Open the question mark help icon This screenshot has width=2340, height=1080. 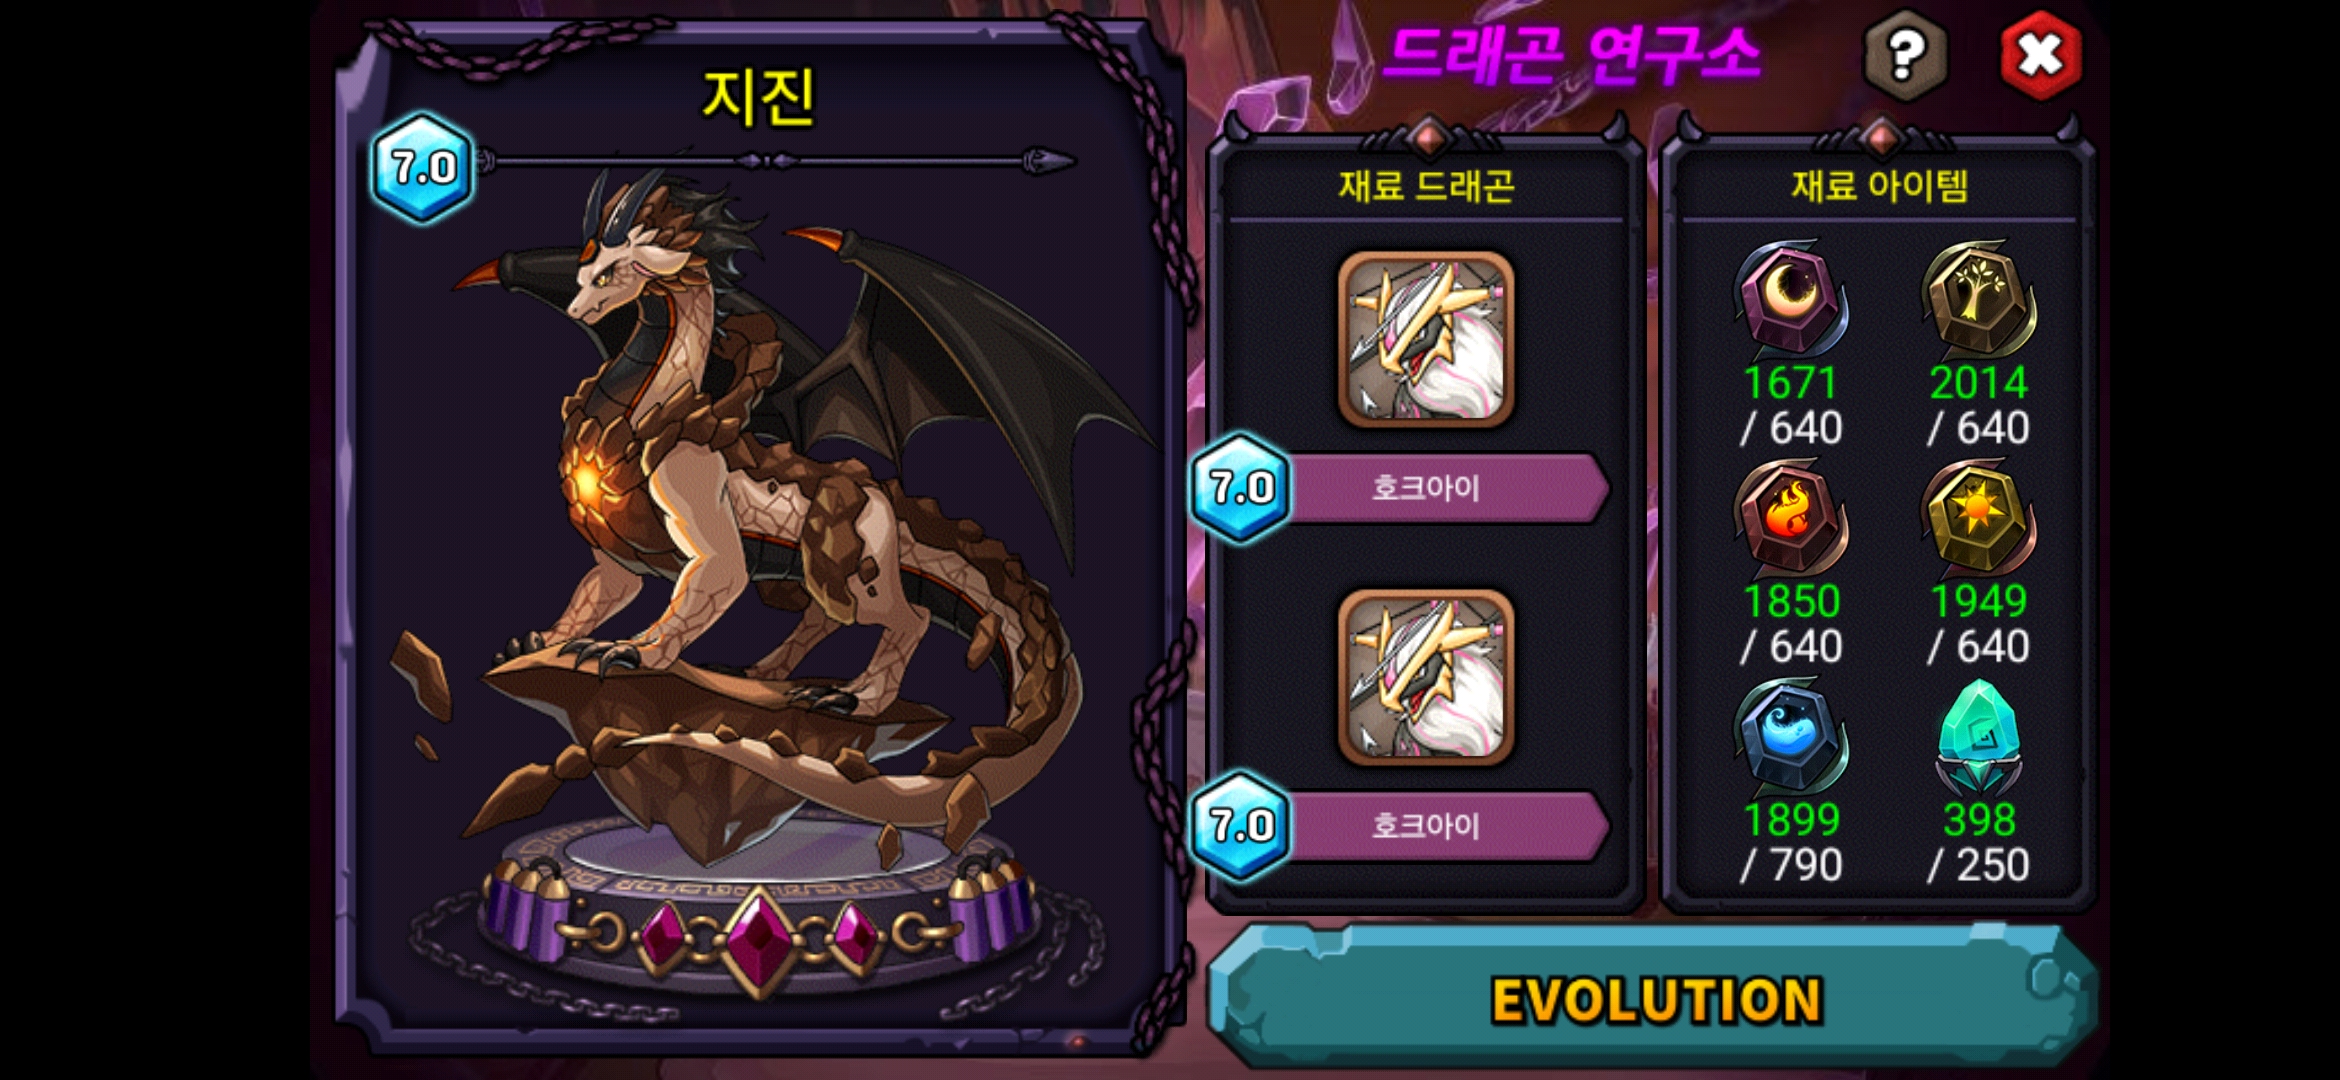(1905, 54)
